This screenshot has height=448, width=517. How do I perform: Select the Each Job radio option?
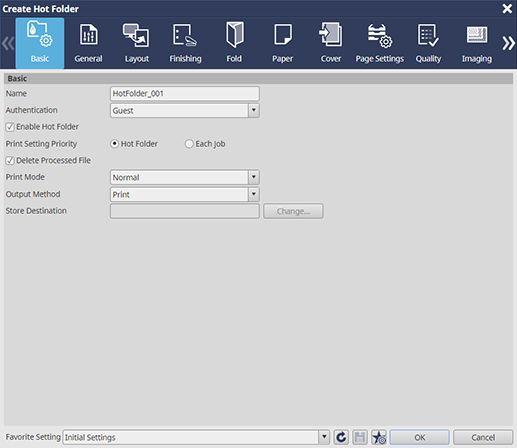click(189, 144)
